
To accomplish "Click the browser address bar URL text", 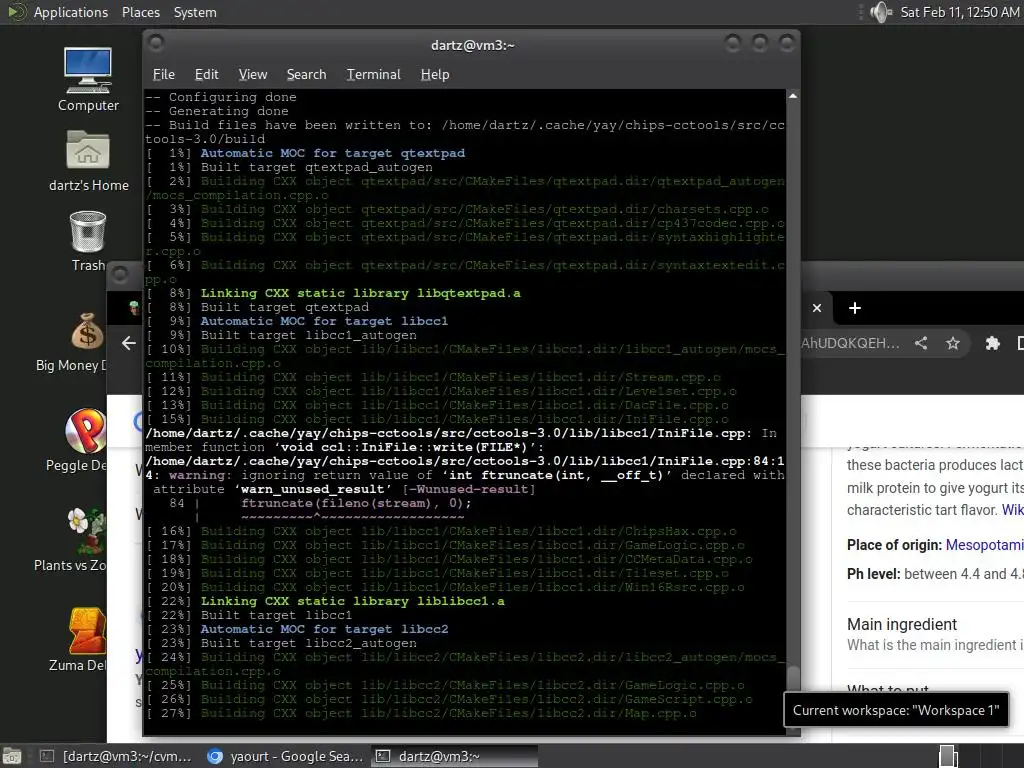I will [850, 343].
